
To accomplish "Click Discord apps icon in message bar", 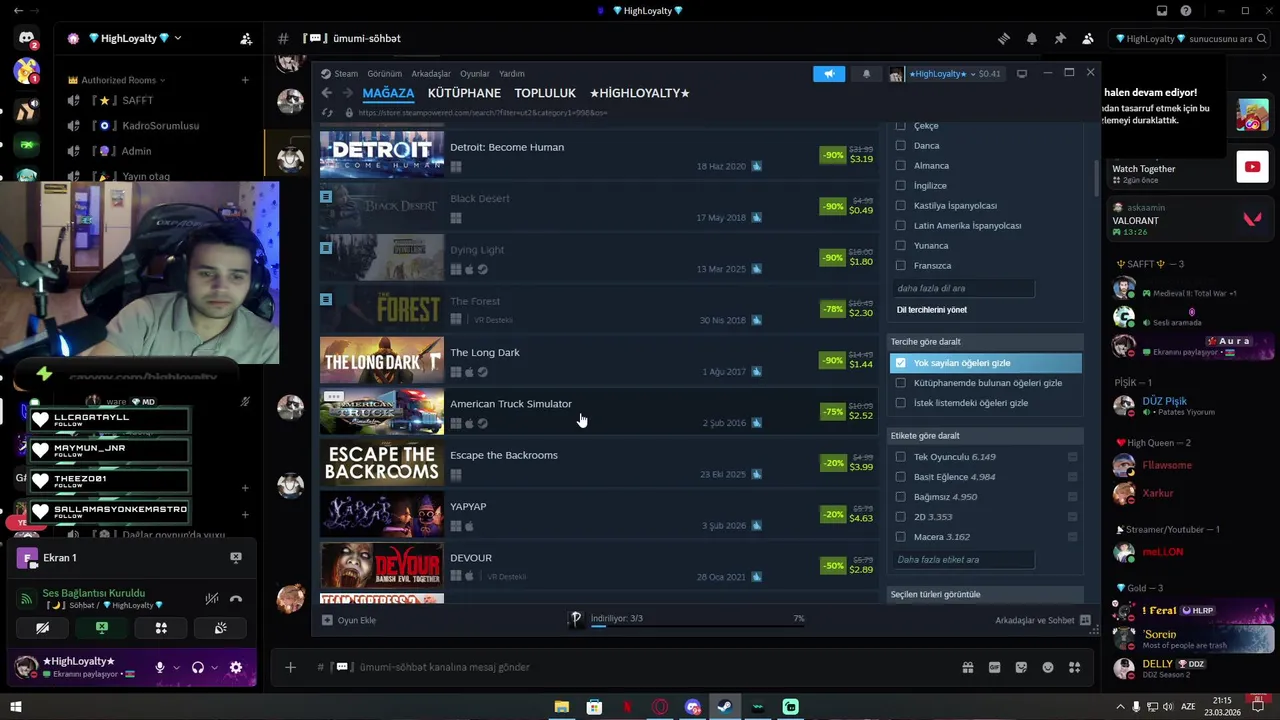I will coord(1075,667).
